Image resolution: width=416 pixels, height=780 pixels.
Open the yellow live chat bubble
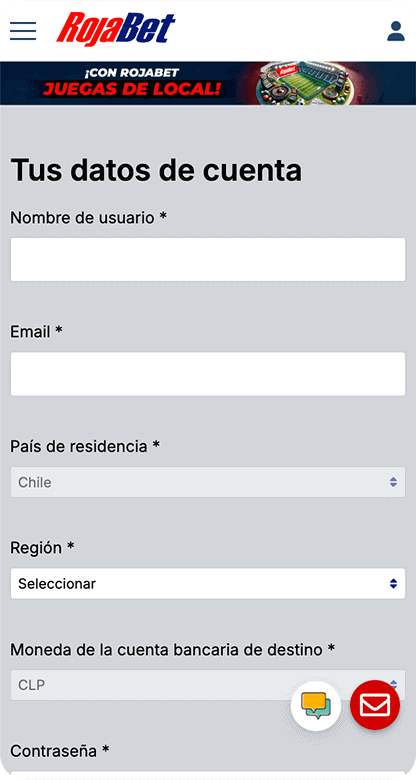(316, 706)
